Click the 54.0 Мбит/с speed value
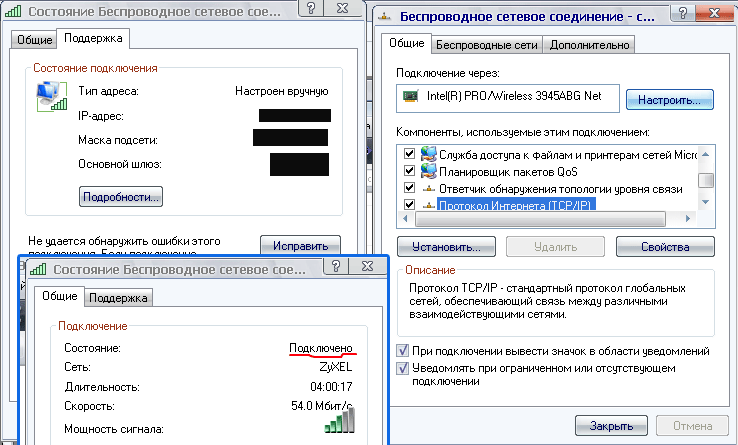 [321, 405]
